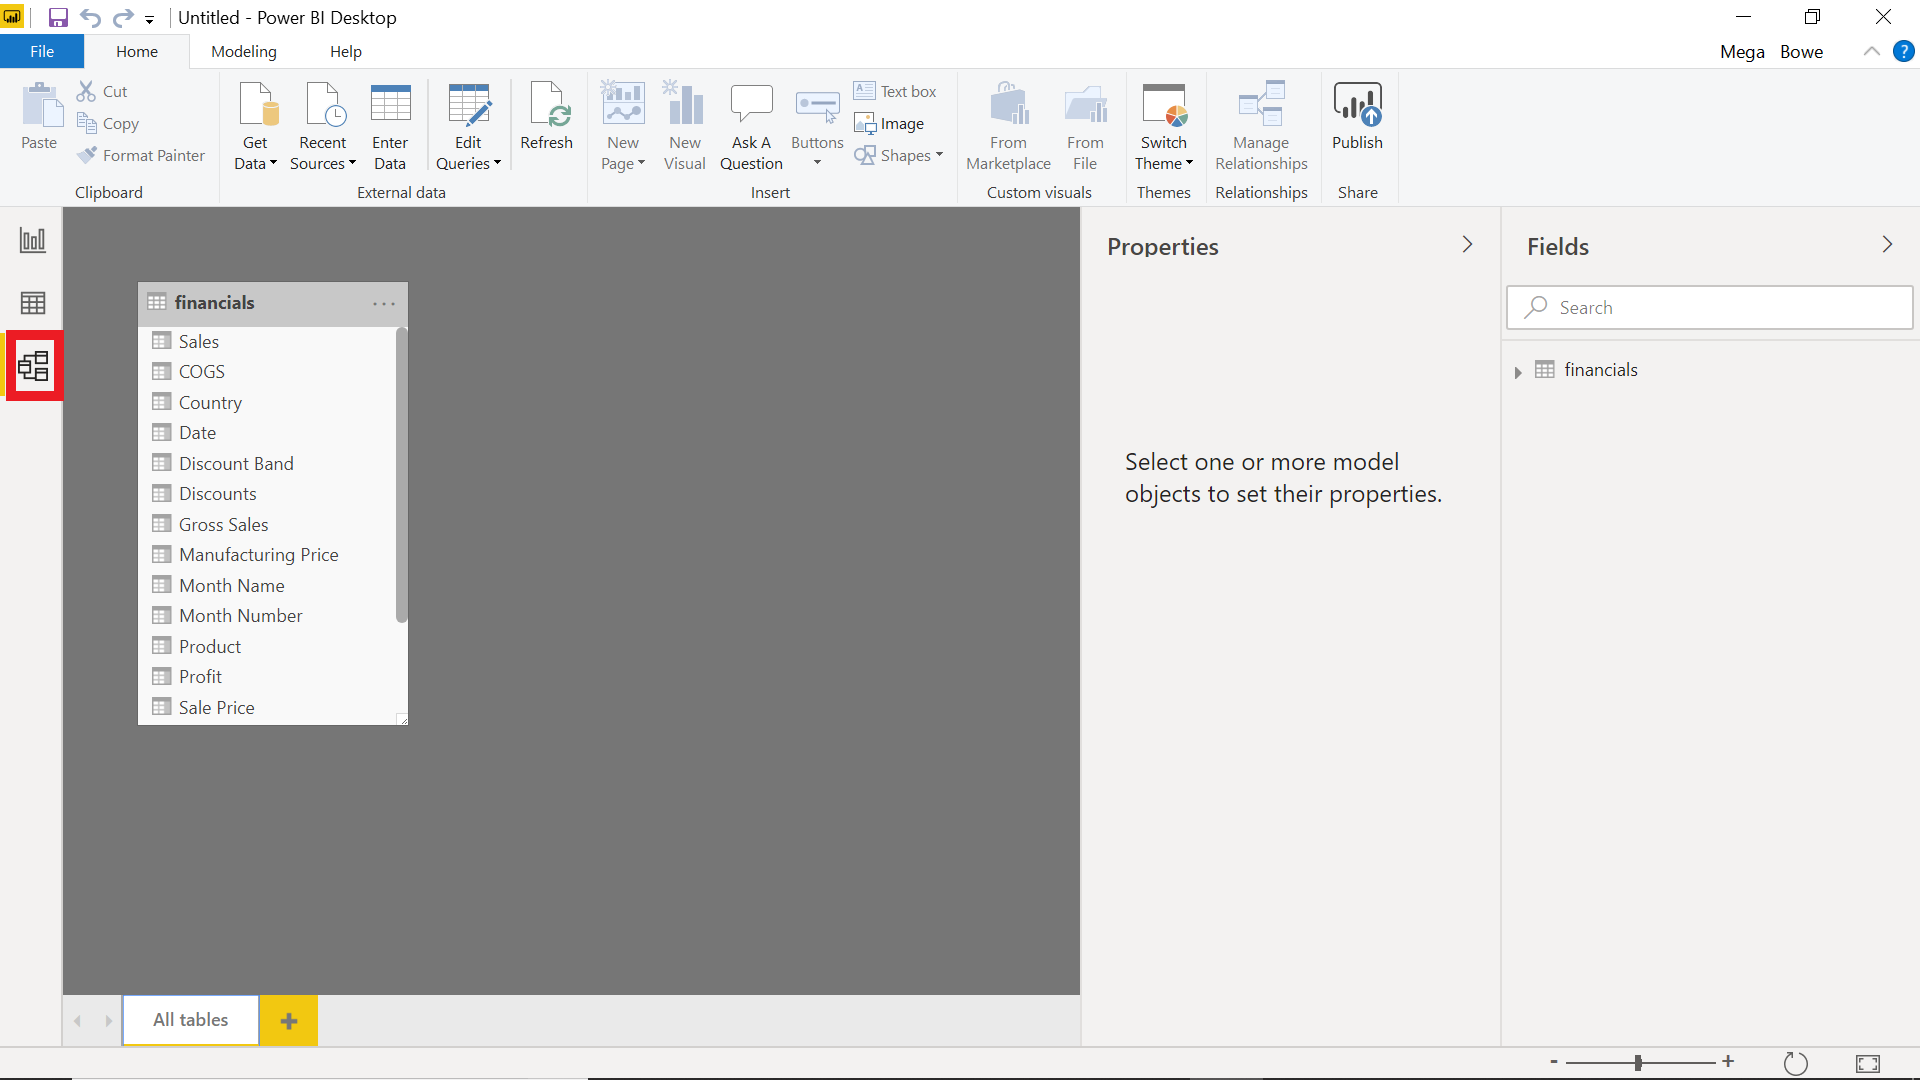Click the Undo arrow icon

[90, 18]
